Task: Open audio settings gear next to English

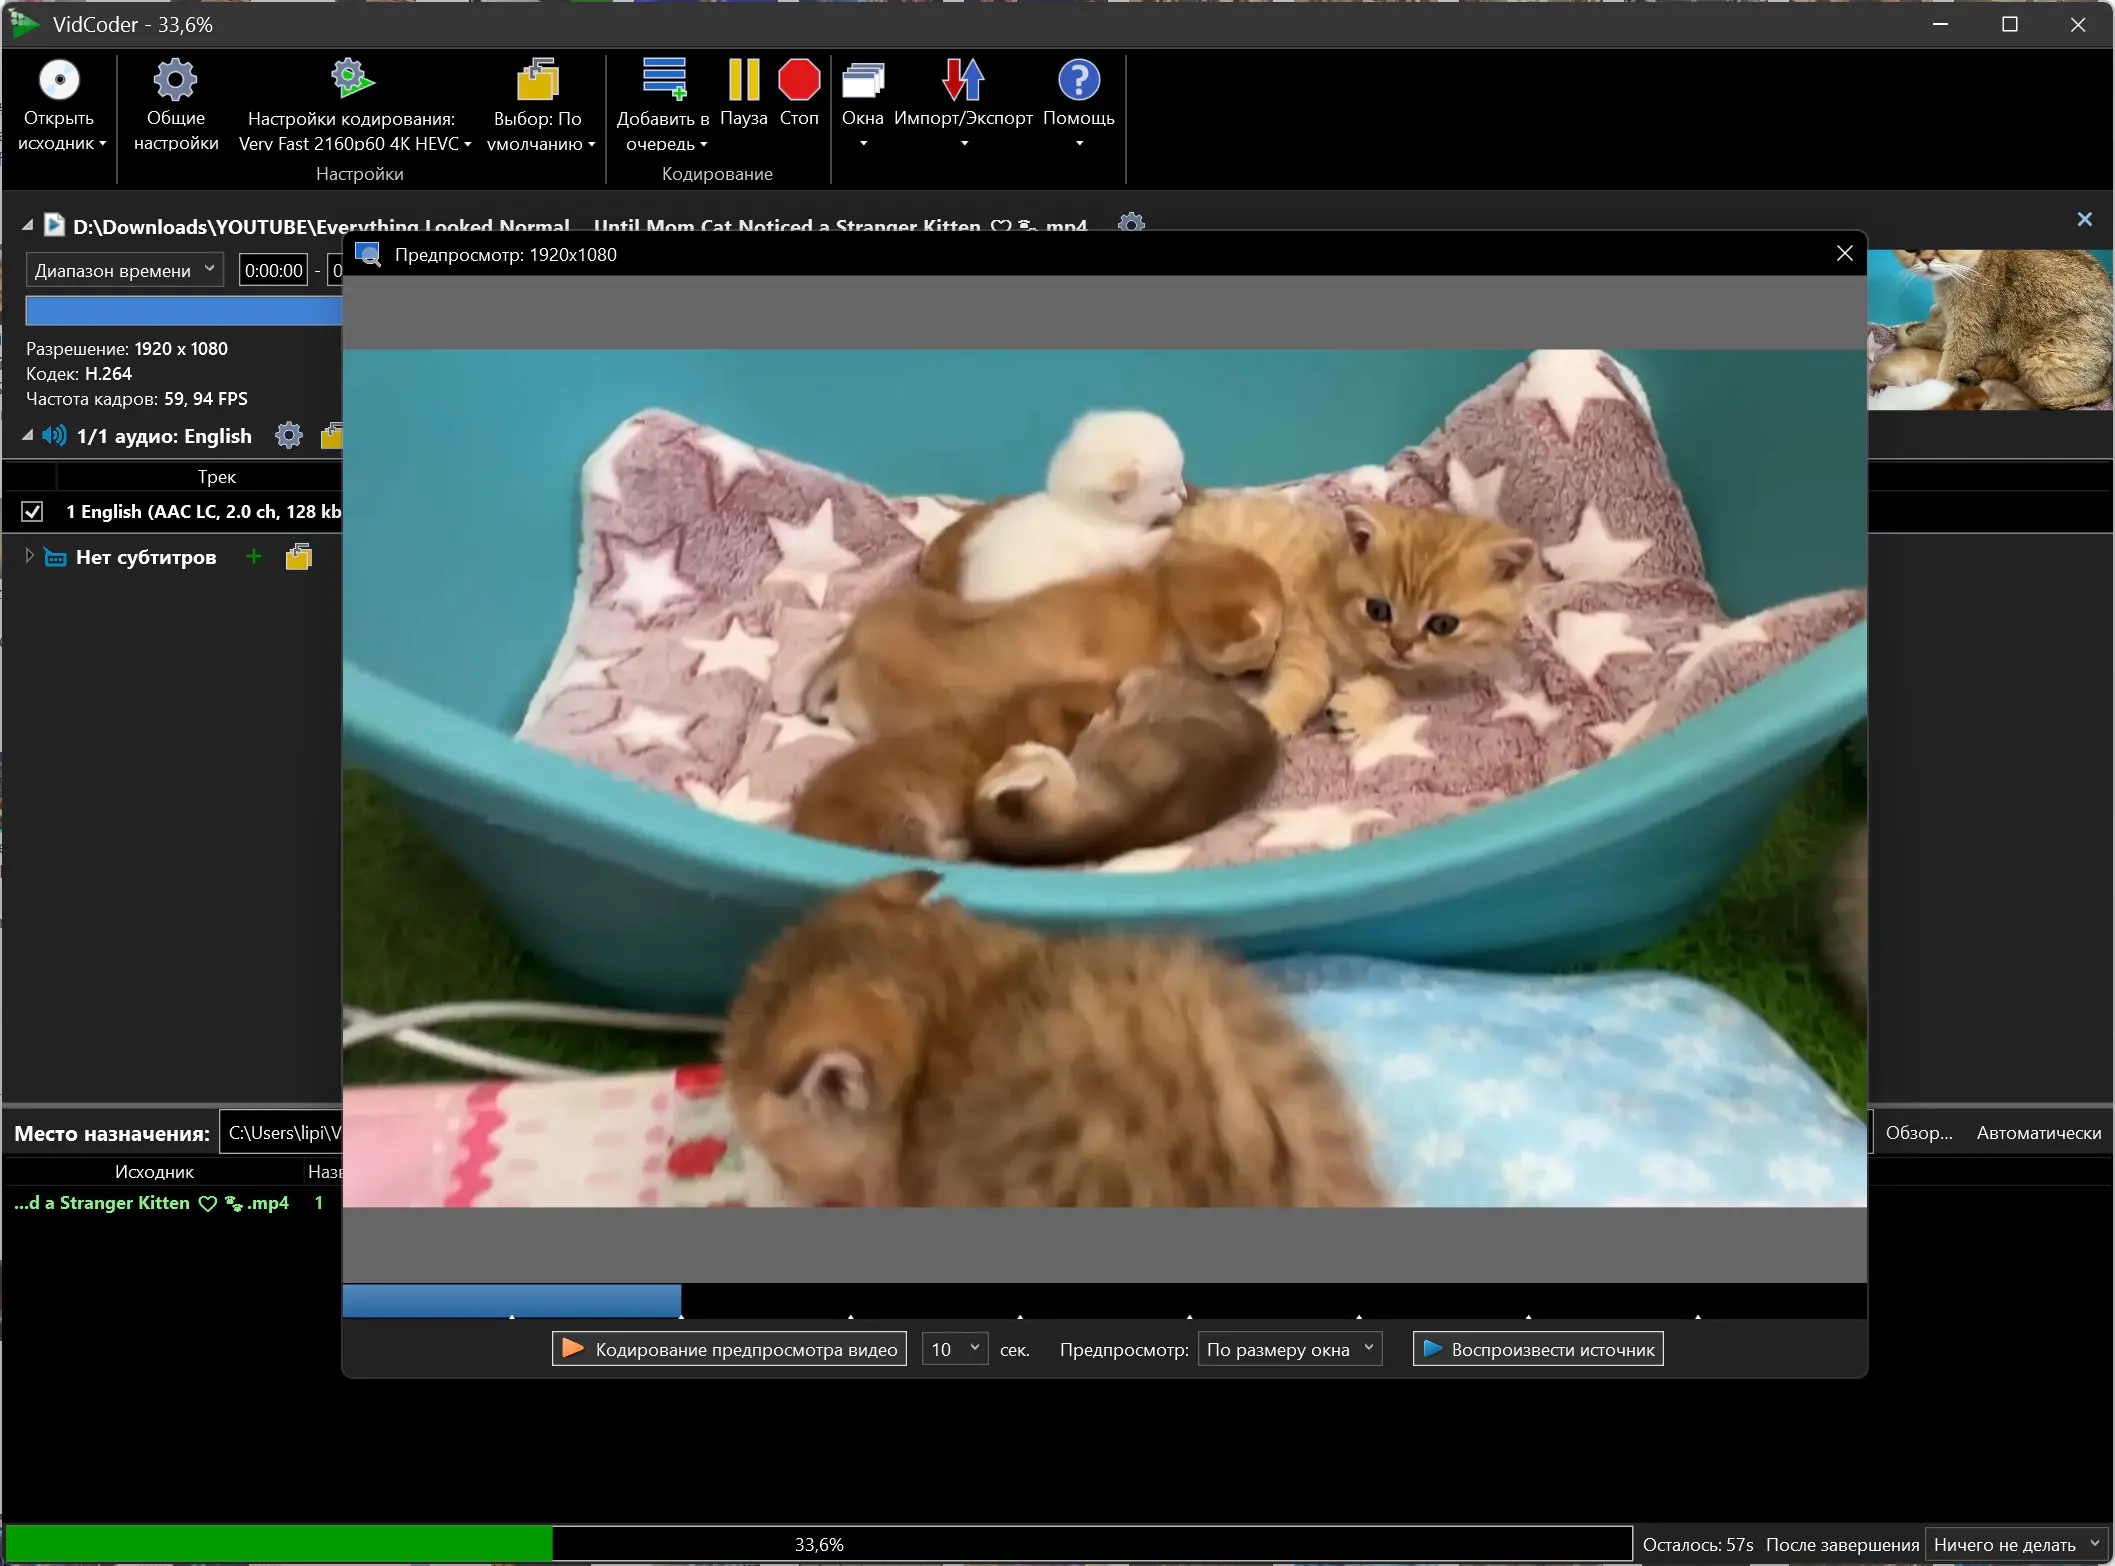Action: click(288, 436)
